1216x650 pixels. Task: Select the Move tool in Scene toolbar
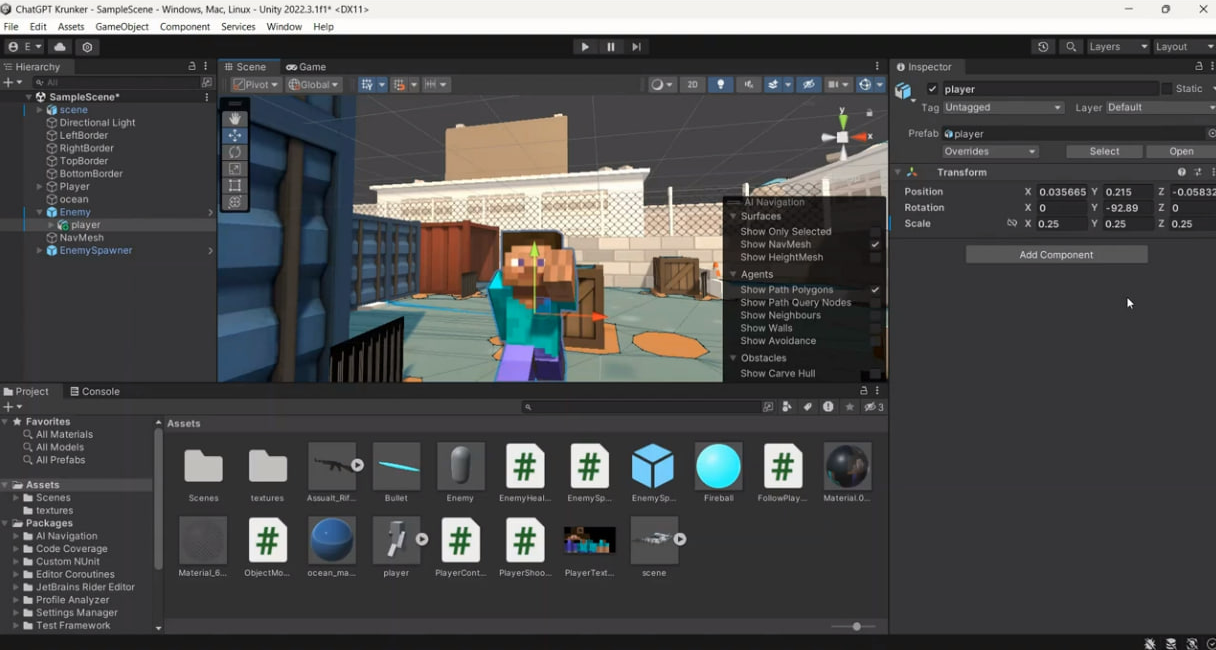coord(235,135)
